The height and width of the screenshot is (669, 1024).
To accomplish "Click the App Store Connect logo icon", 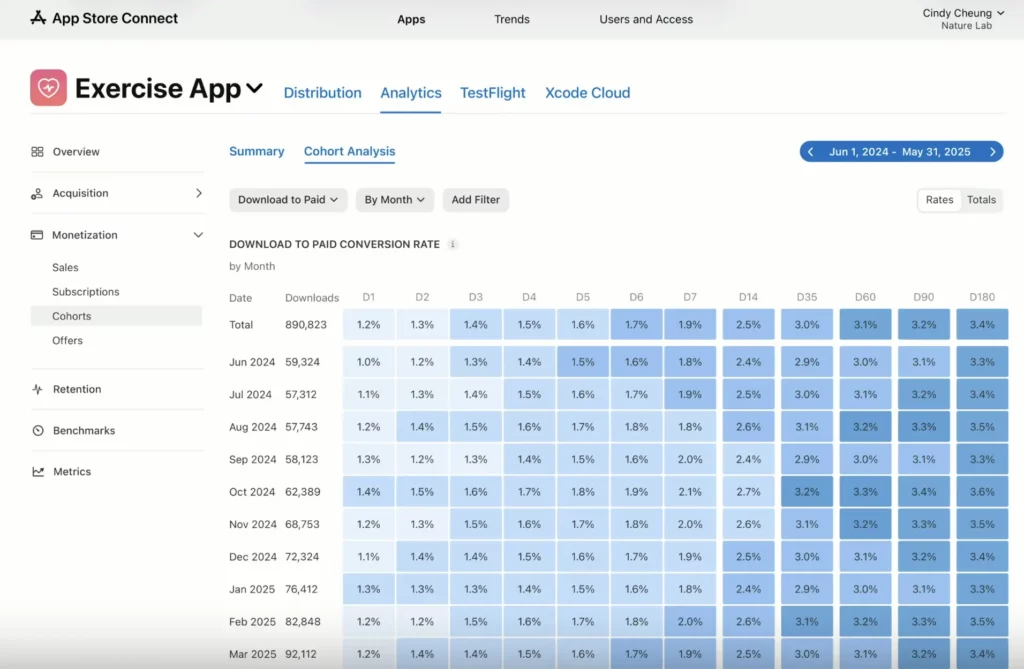I will (x=38, y=18).
